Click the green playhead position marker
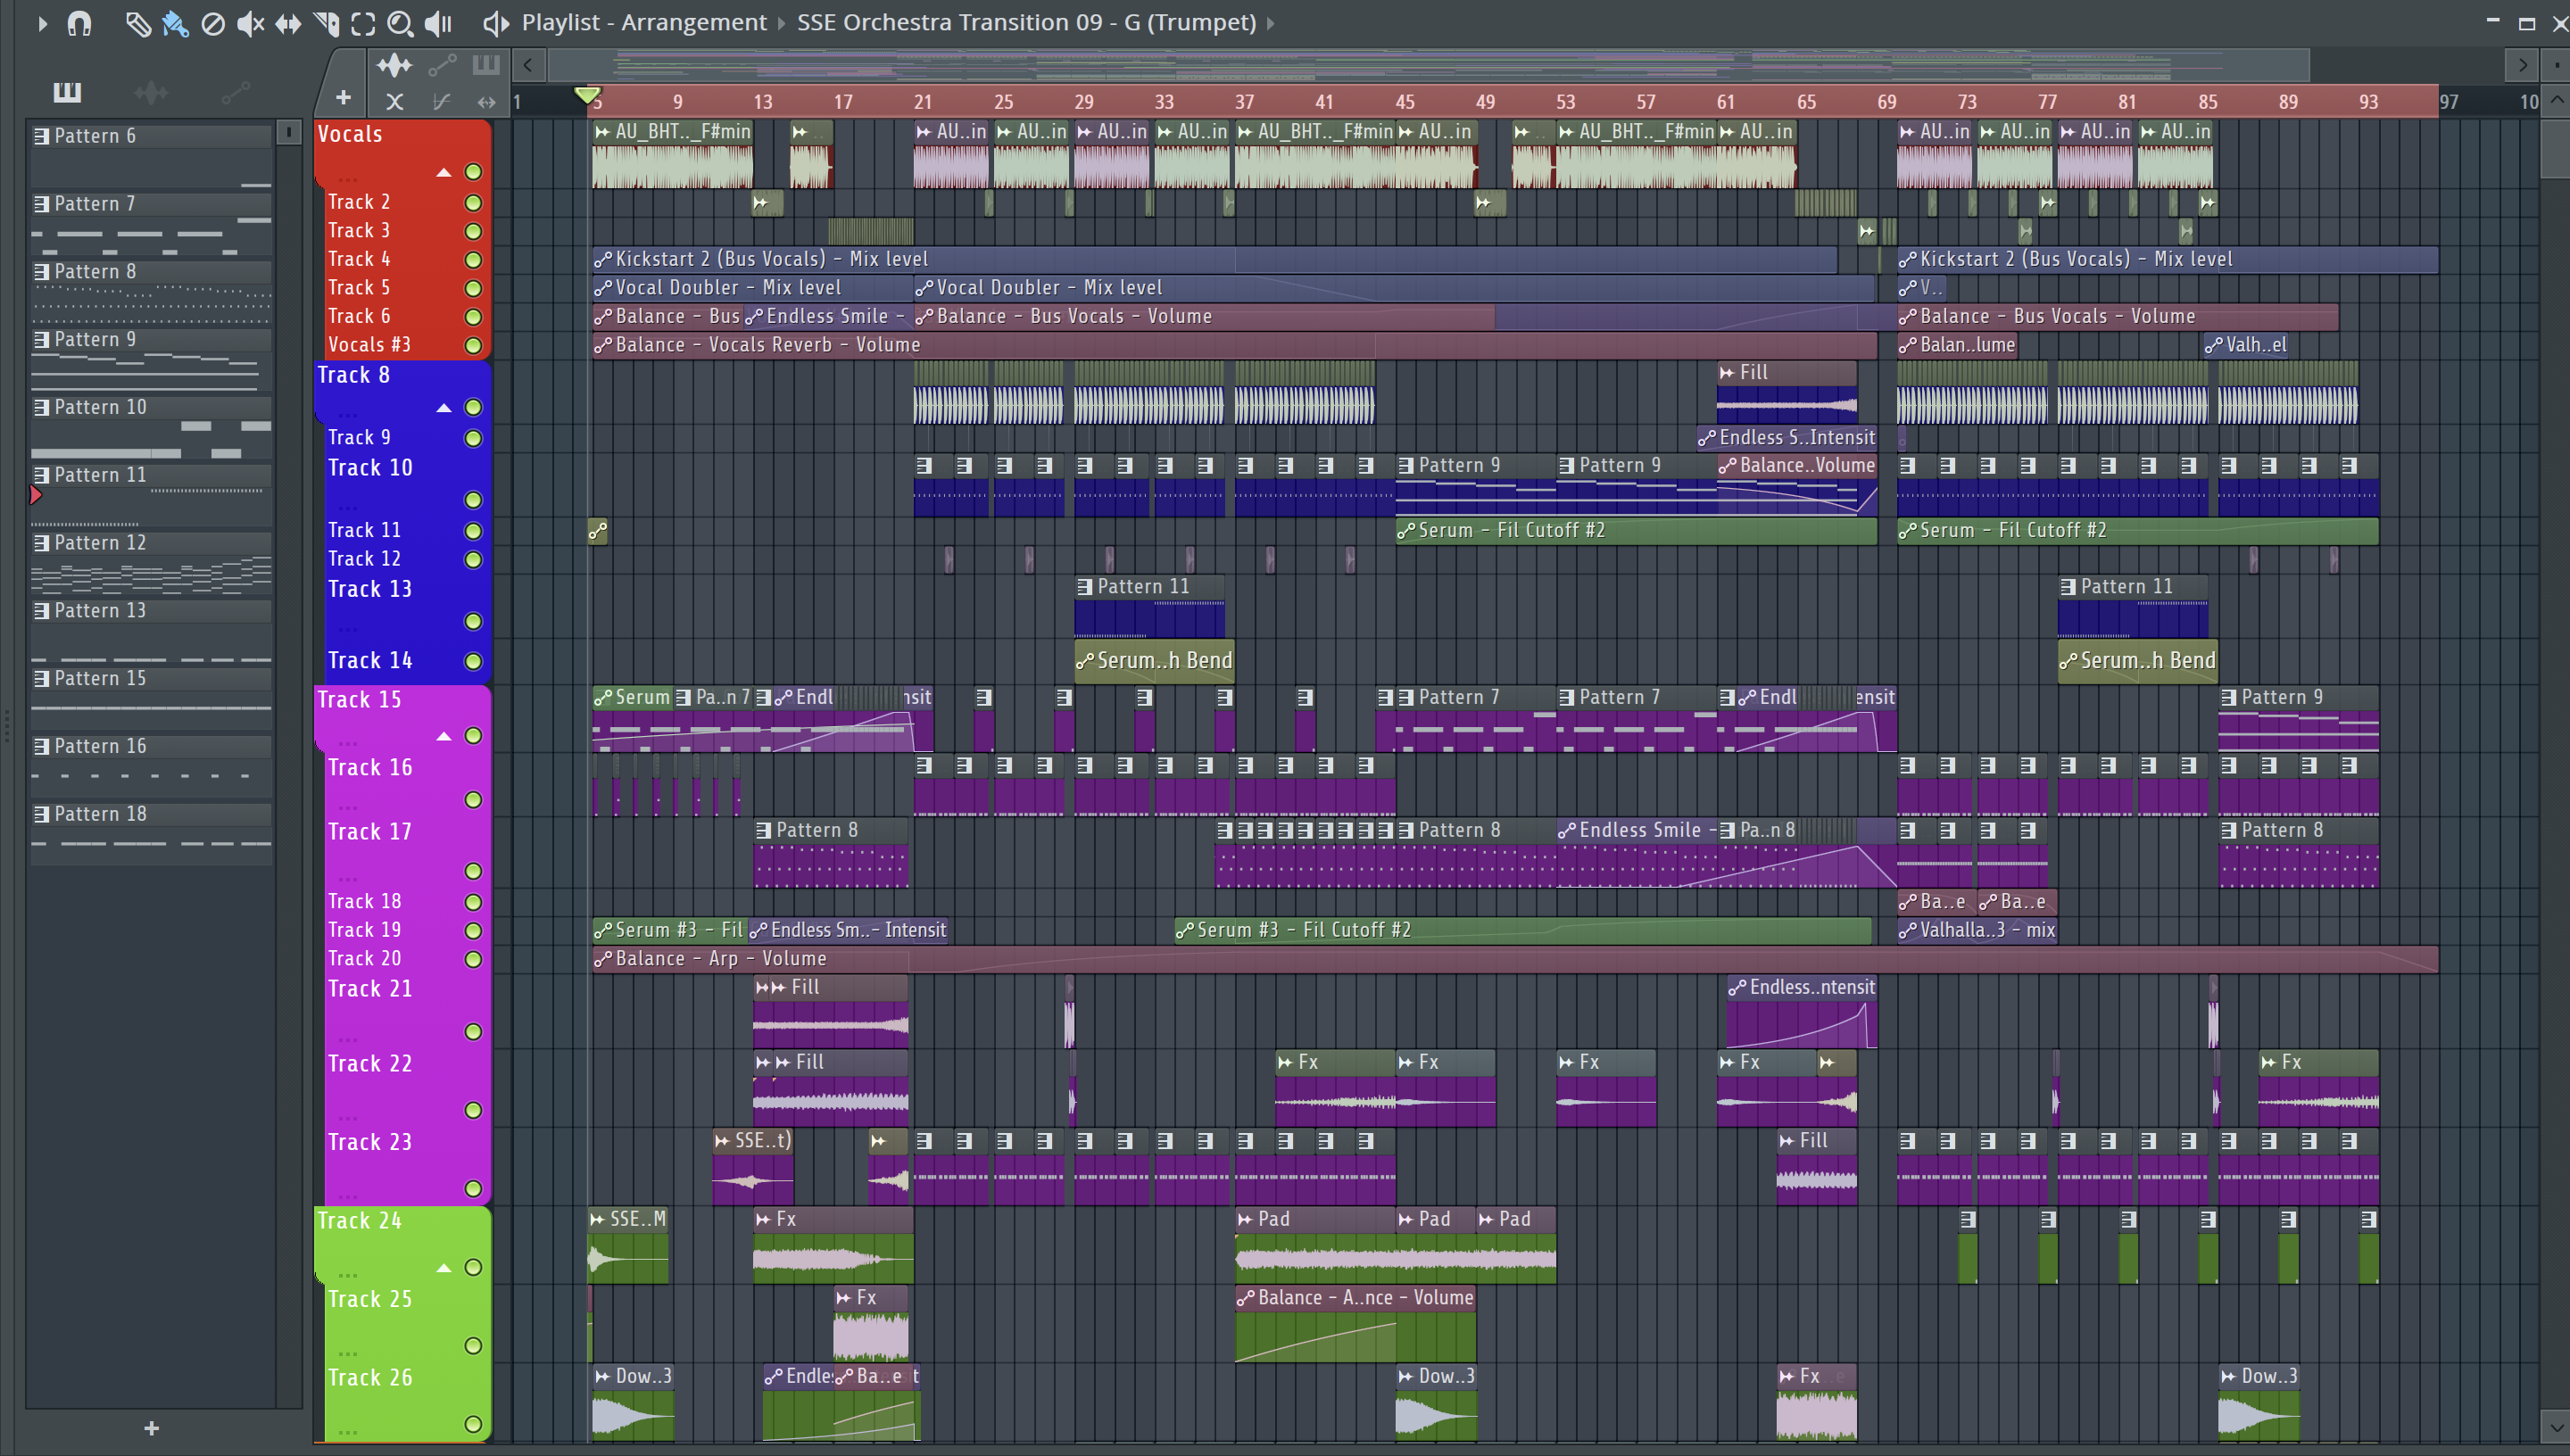 pos(588,95)
